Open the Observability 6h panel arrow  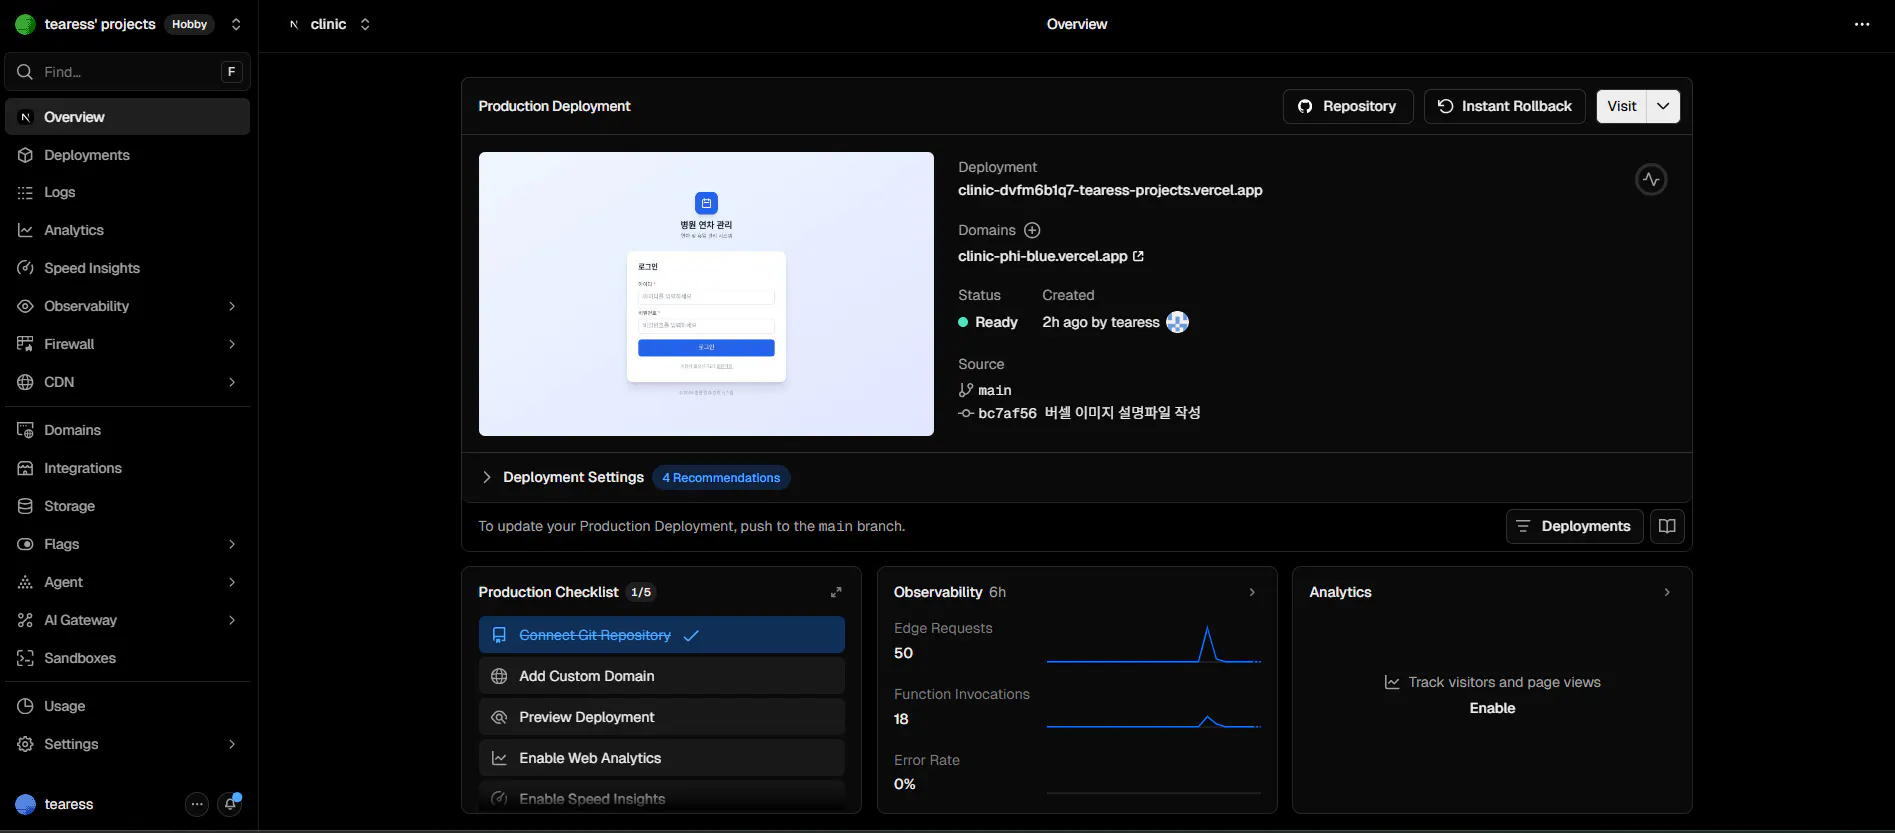[1252, 592]
